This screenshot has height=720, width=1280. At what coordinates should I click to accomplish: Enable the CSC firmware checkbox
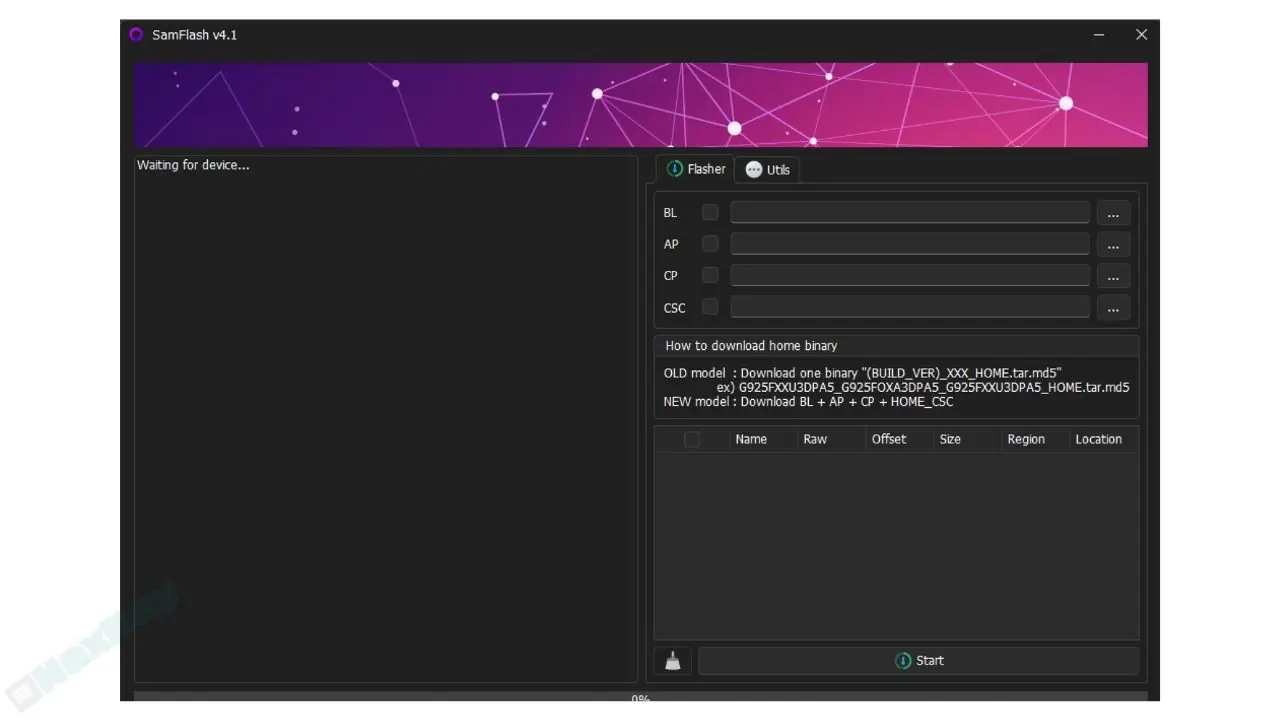coord(710,307)
